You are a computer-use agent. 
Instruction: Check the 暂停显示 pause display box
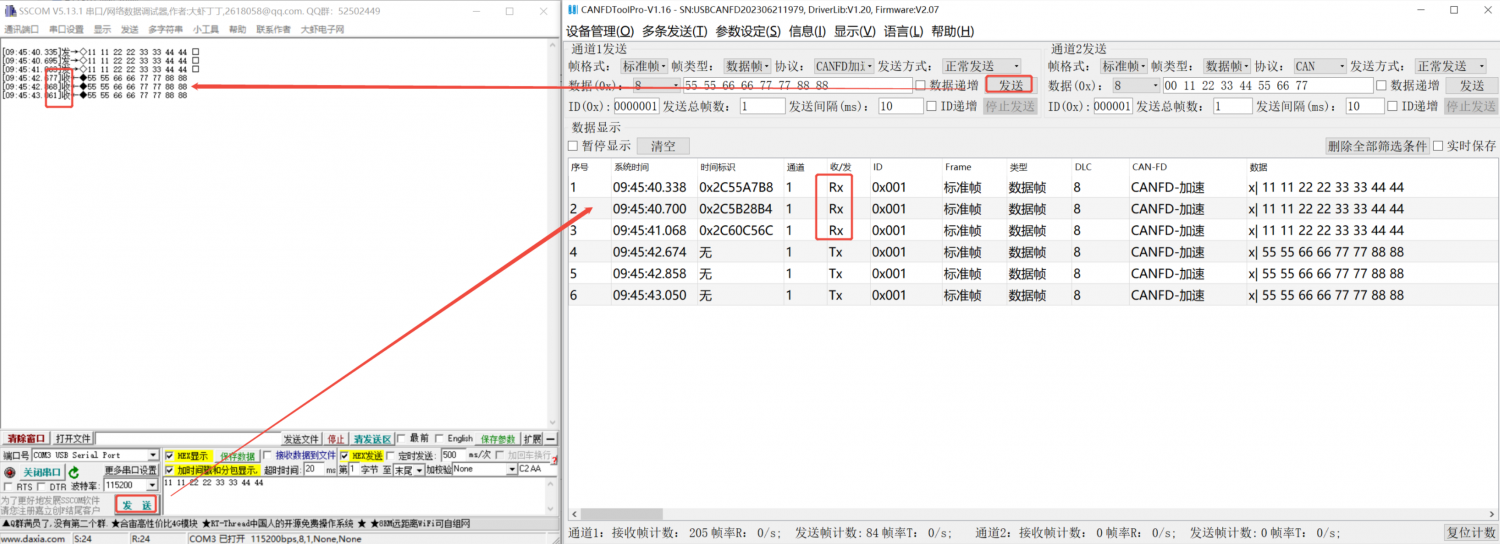pos(574,146)
